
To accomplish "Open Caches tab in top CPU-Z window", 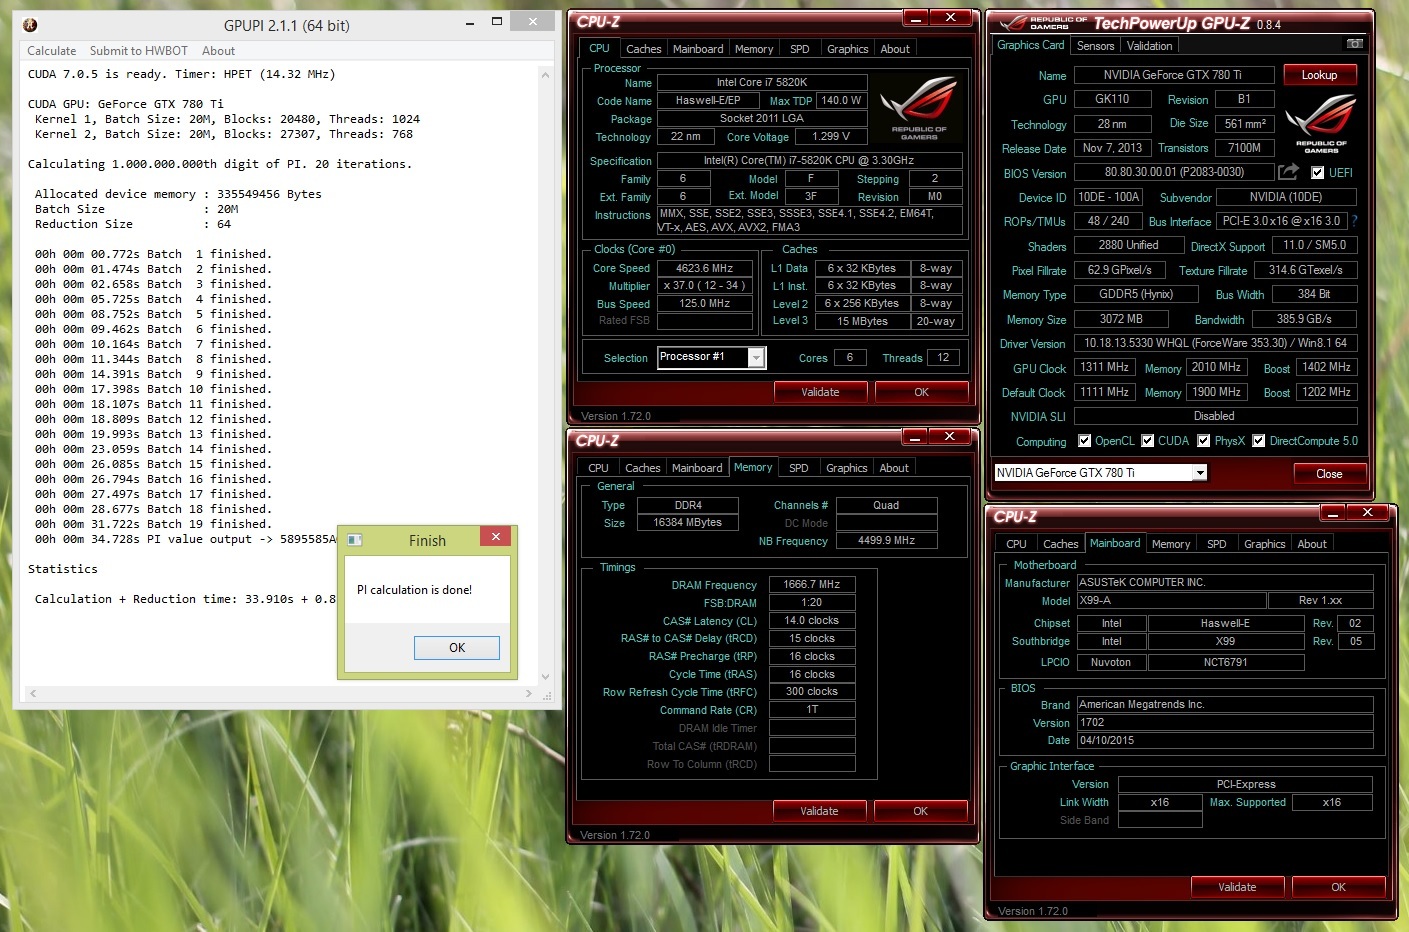I will (x=643, y=49).
